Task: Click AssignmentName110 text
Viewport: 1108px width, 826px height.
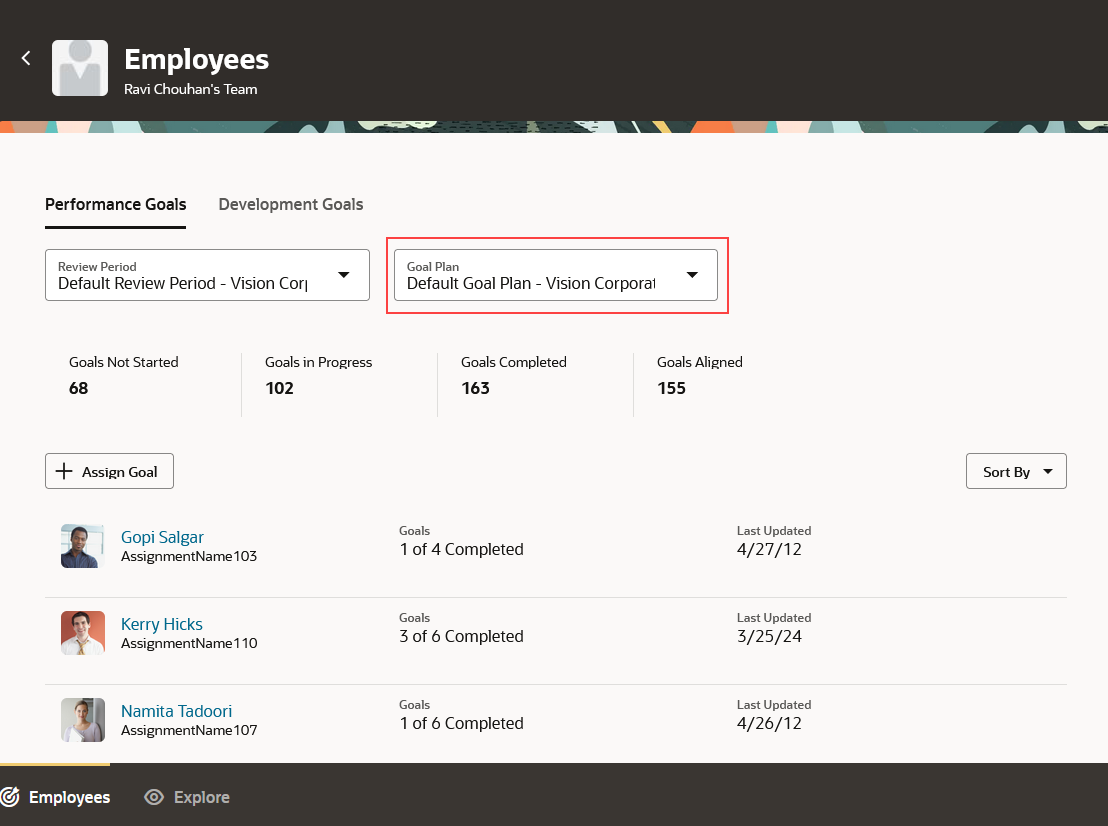Action: coord(189,643)
